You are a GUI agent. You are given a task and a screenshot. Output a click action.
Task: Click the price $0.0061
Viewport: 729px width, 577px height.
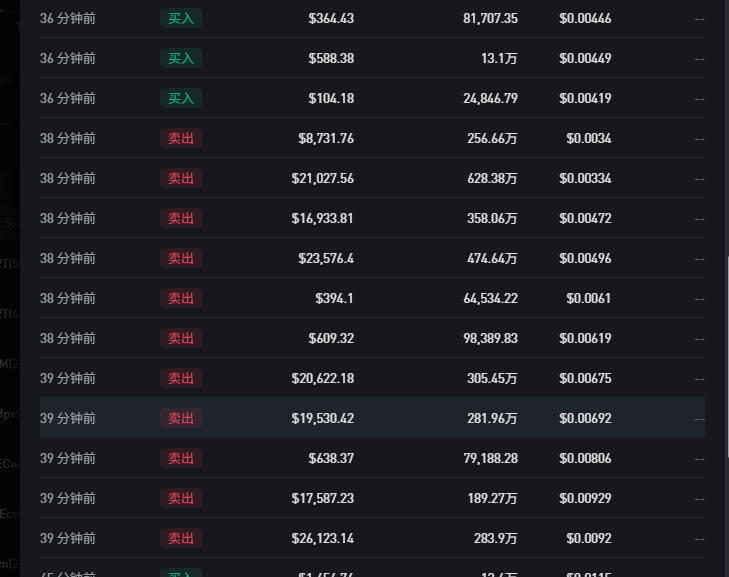(589, 298)
